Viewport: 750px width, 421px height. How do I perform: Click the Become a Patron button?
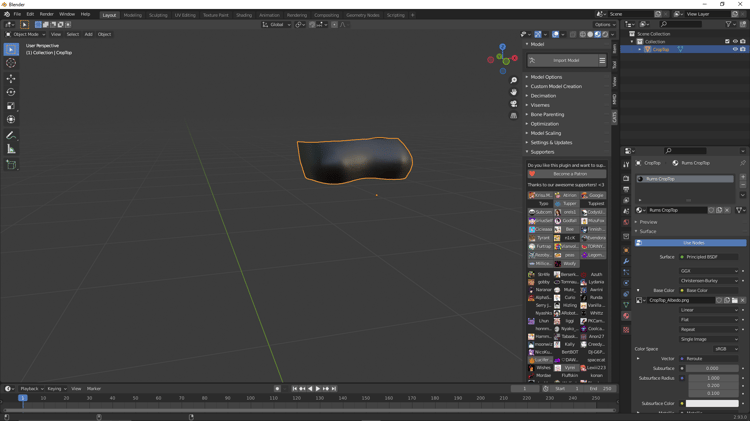pyautogui.click(x=569, y=174)
